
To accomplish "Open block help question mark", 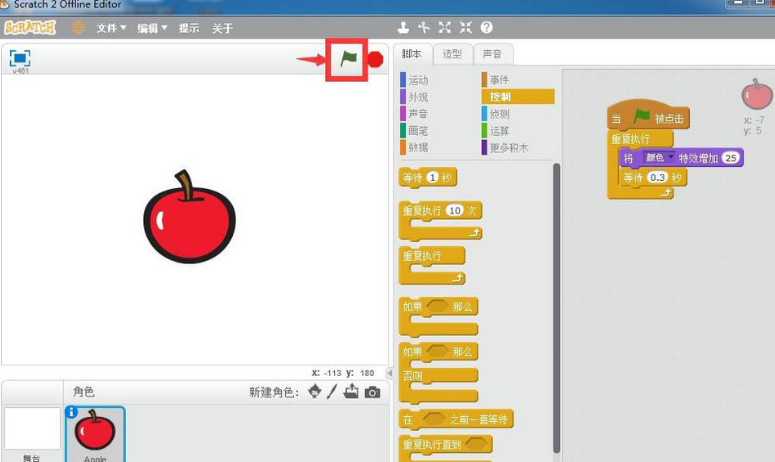I will (x=486, y=28).
